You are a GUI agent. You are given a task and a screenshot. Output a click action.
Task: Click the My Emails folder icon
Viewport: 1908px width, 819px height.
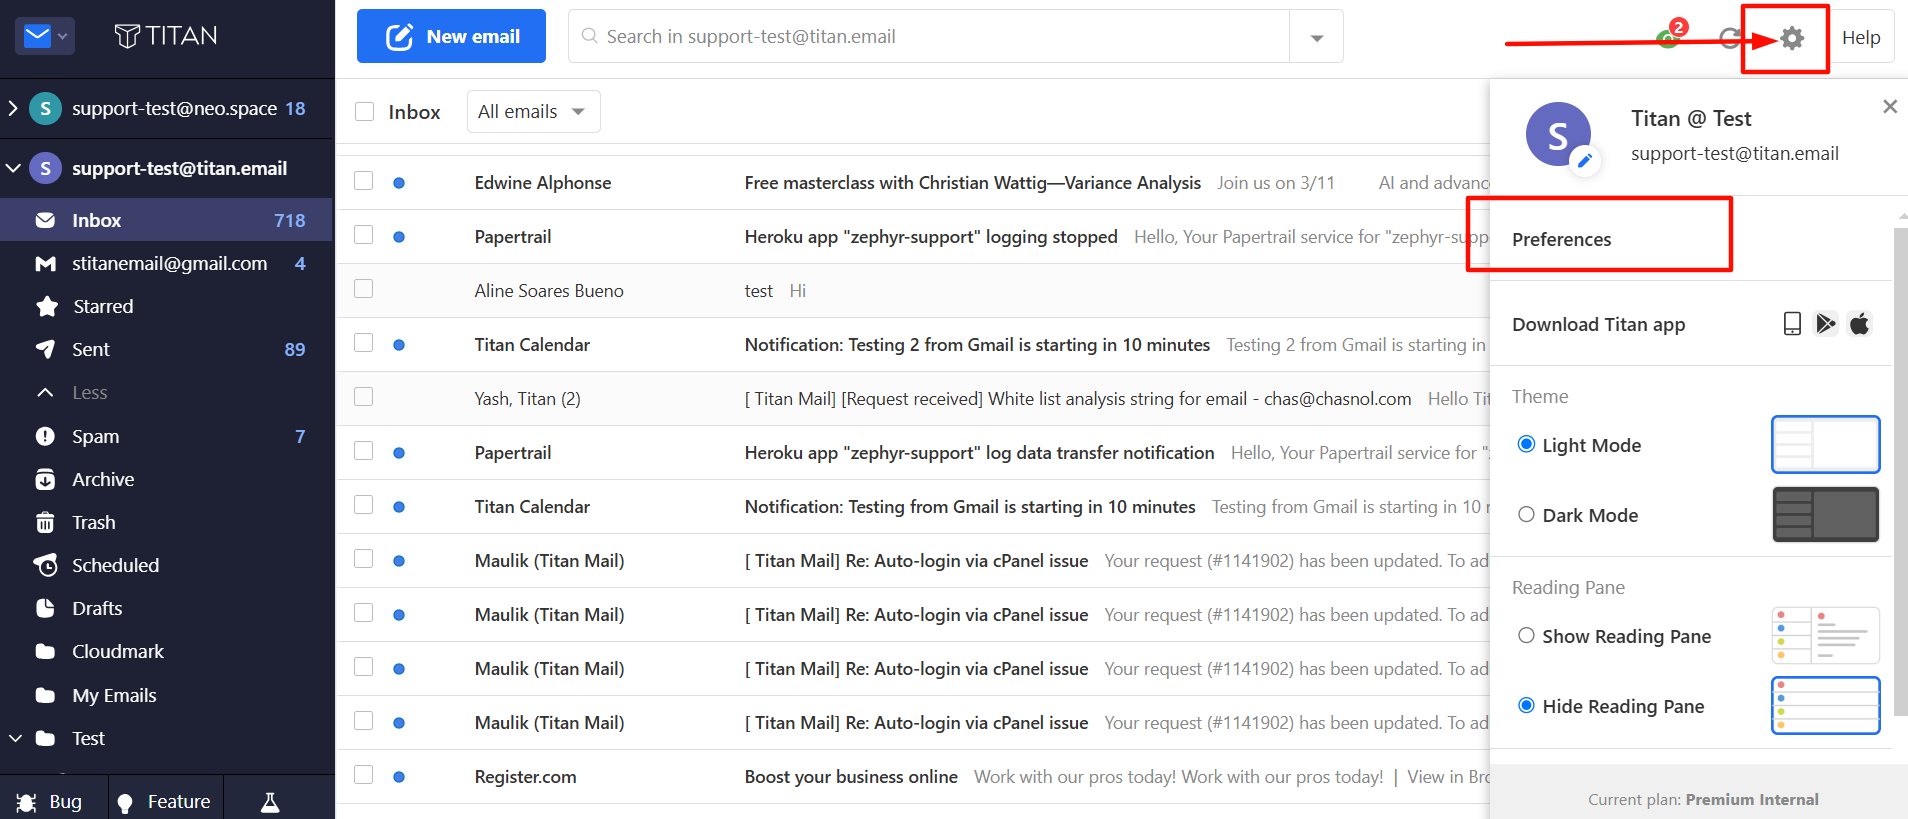click(x=45, y=695)
